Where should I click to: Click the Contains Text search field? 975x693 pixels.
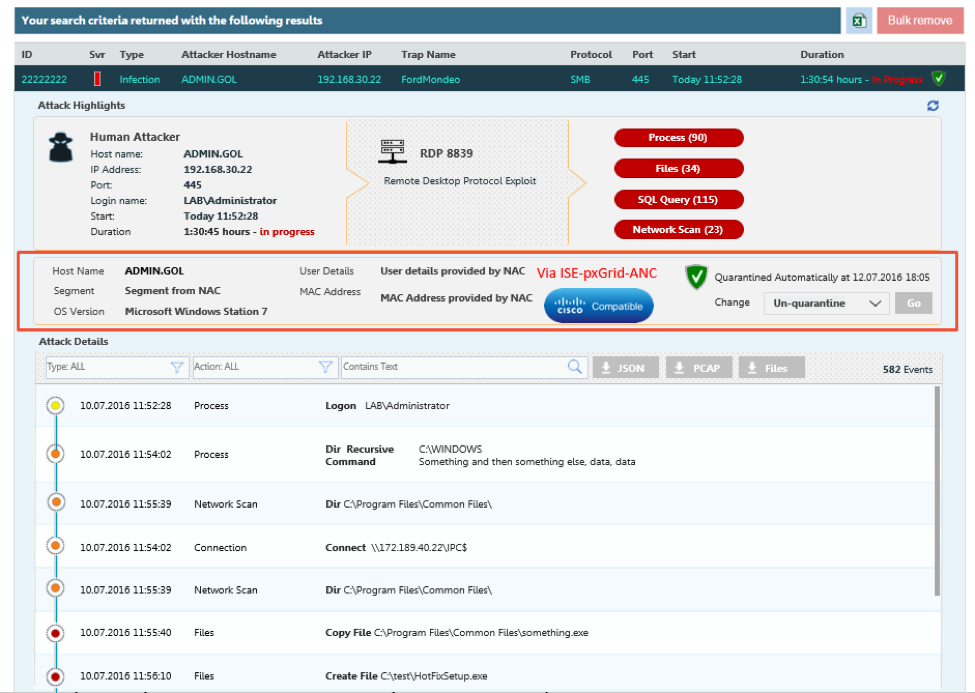tap(453, 367)
